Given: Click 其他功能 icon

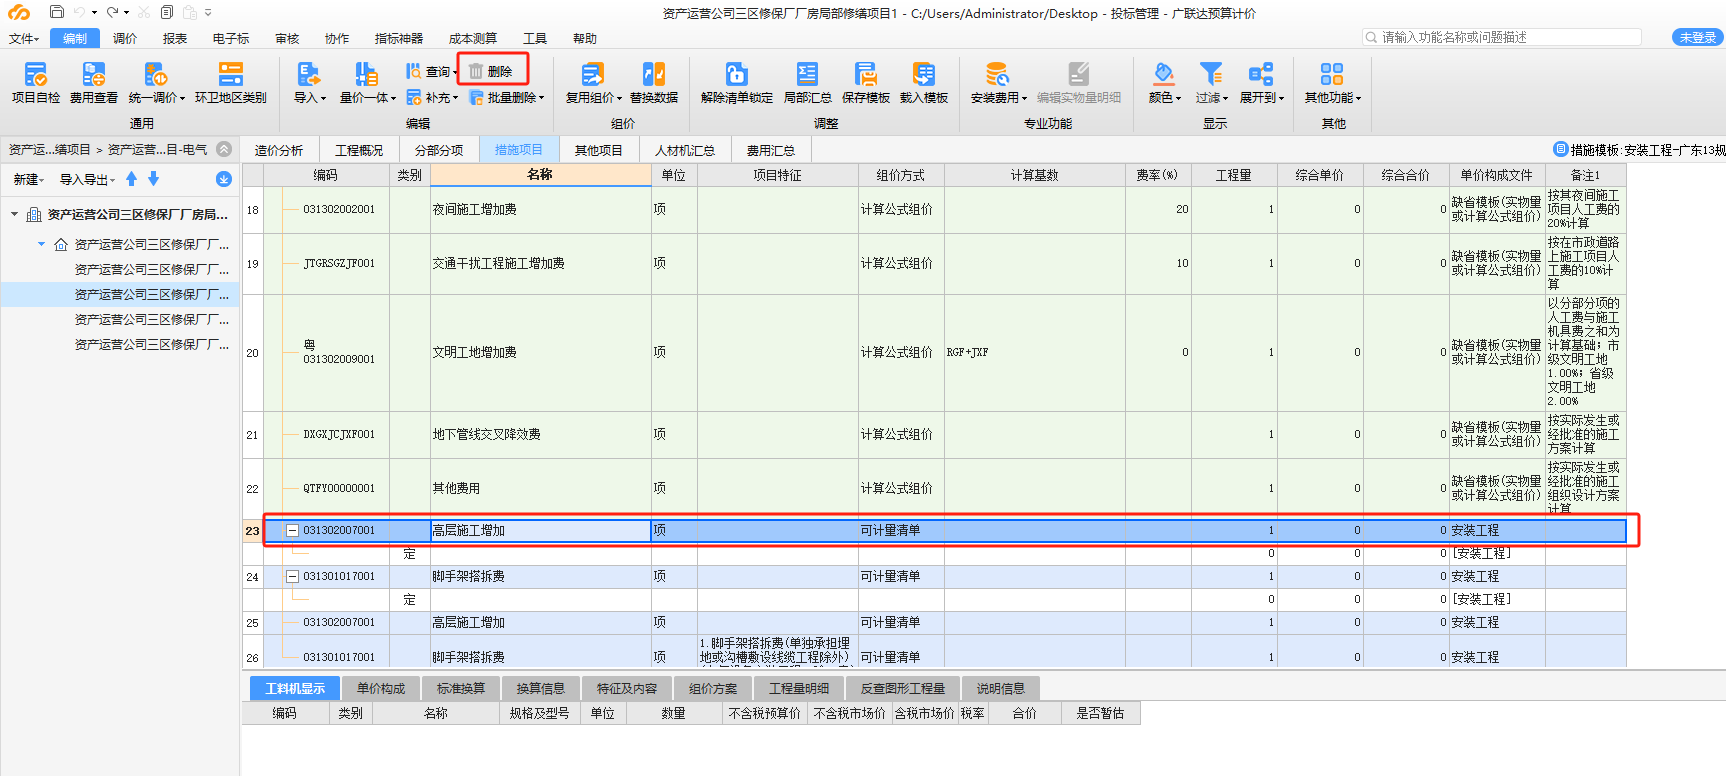Looking at the screenshot, I should coord(1332,74).
